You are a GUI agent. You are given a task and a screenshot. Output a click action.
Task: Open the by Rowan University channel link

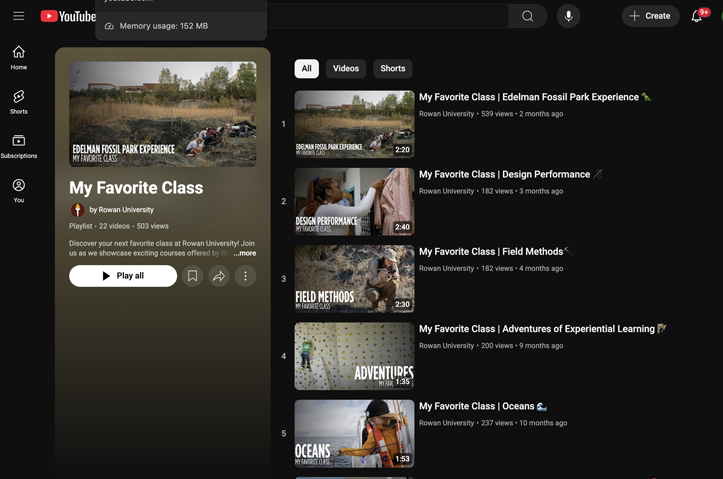pyautogui.click(x=121, y=210)
